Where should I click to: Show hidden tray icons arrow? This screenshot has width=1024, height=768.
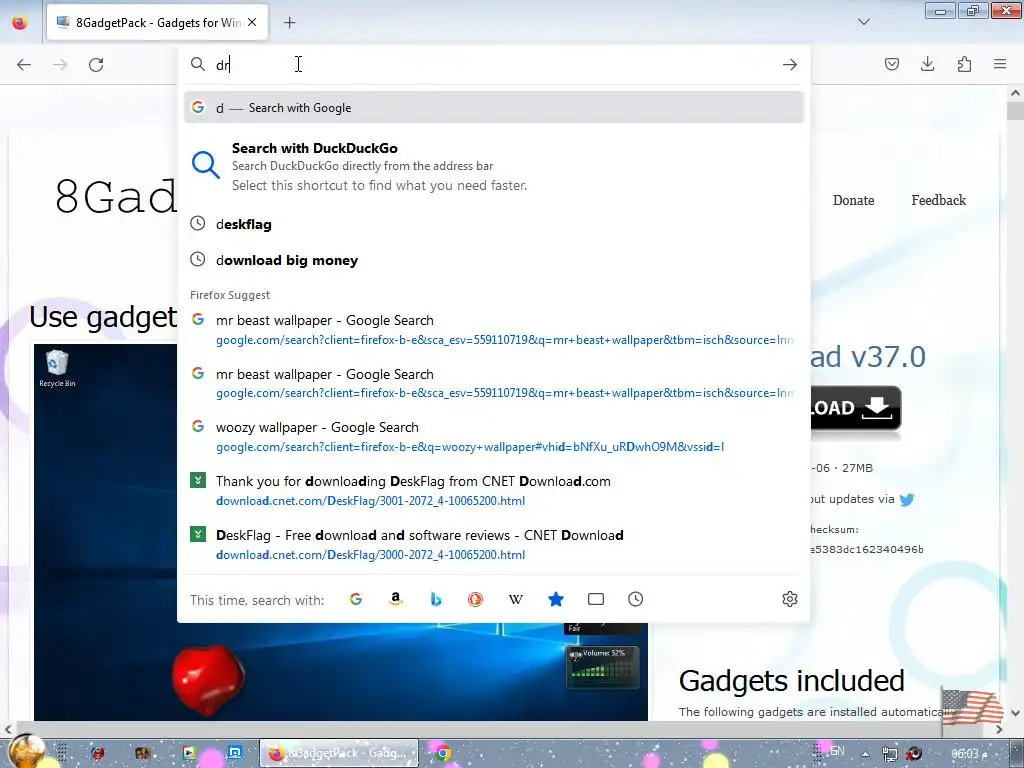(x=865, y=754)
